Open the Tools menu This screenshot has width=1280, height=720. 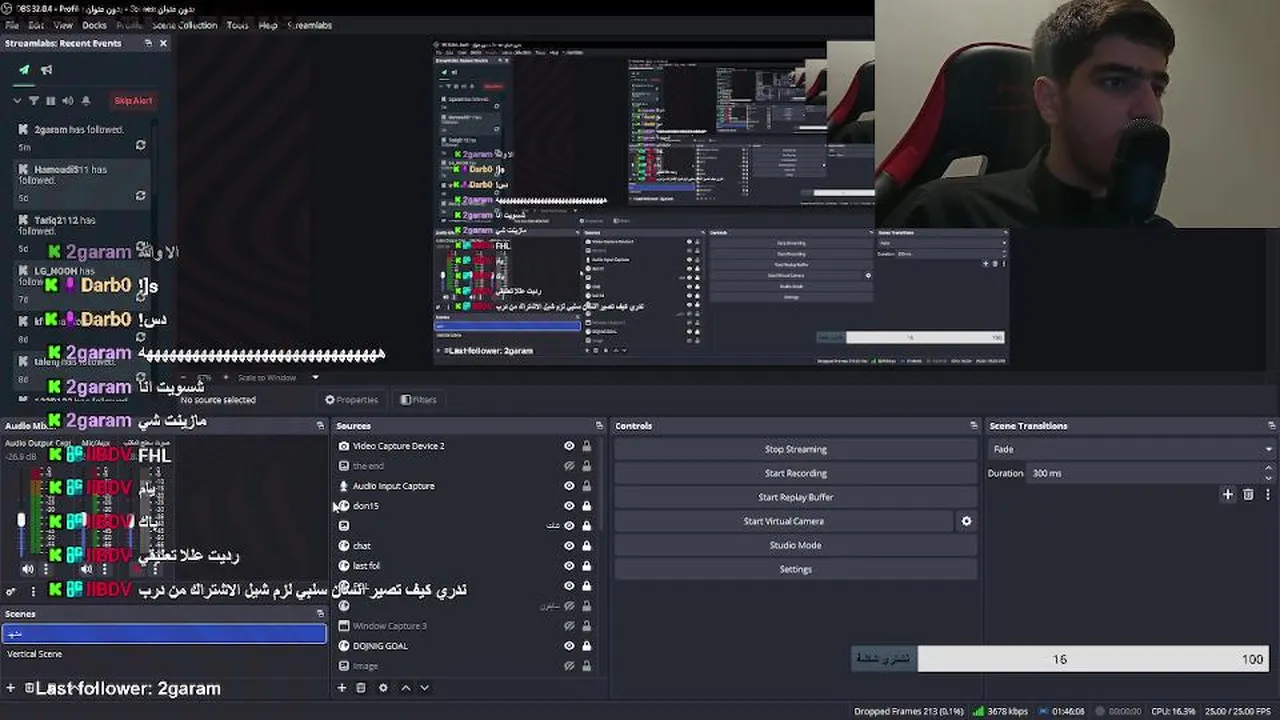tap(237, 25)
